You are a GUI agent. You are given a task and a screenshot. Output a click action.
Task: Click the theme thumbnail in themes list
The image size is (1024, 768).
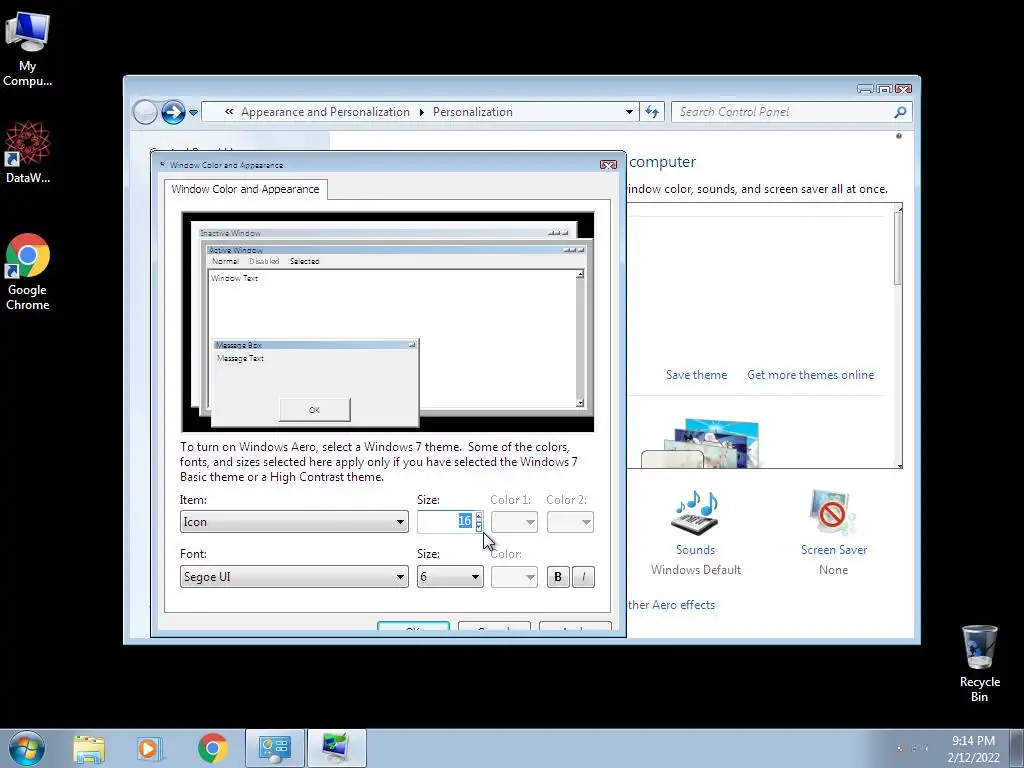pos(702,444)
